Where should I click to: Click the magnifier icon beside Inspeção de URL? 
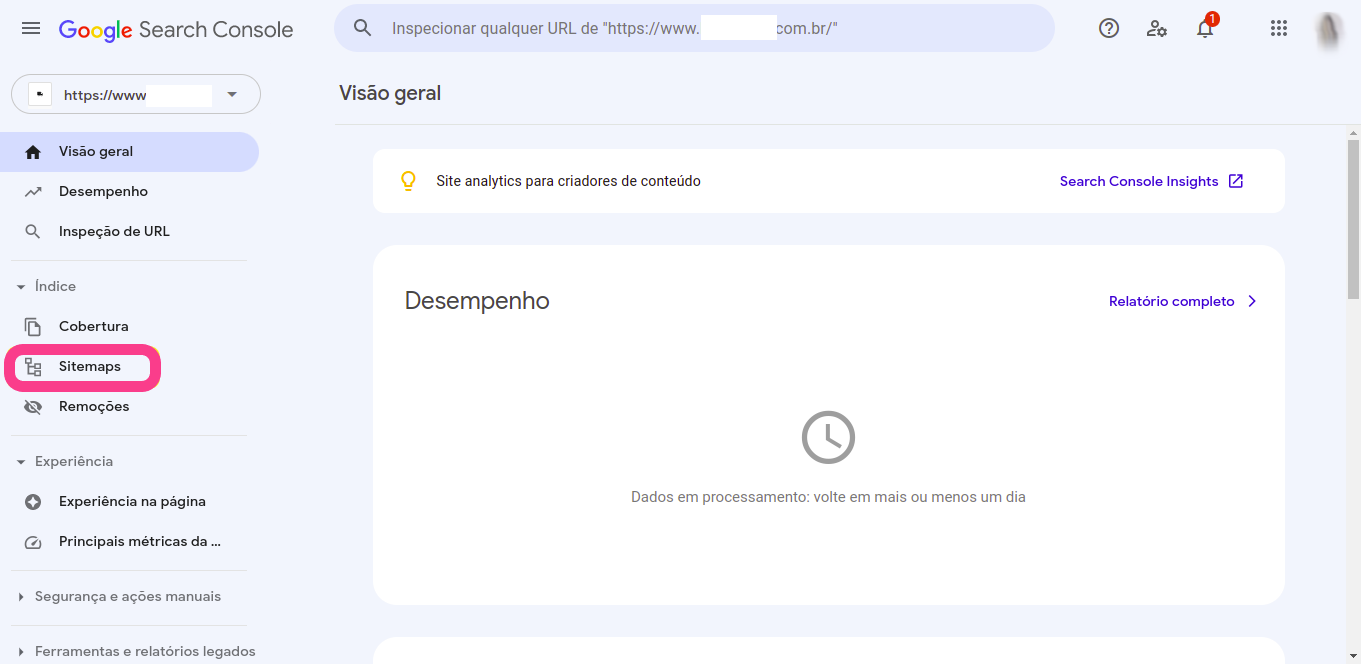(x=33, y=232)
